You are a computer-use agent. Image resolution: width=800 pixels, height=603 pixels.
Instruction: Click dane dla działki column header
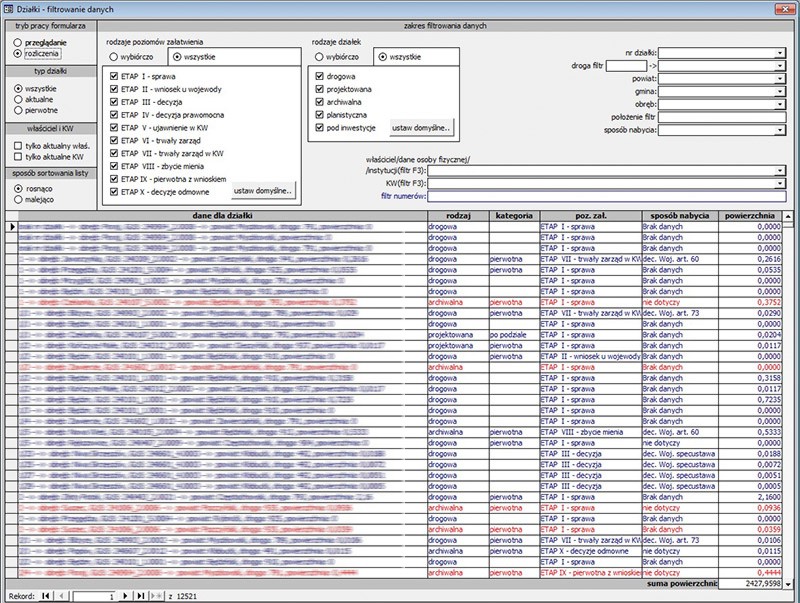click(222, 216)
